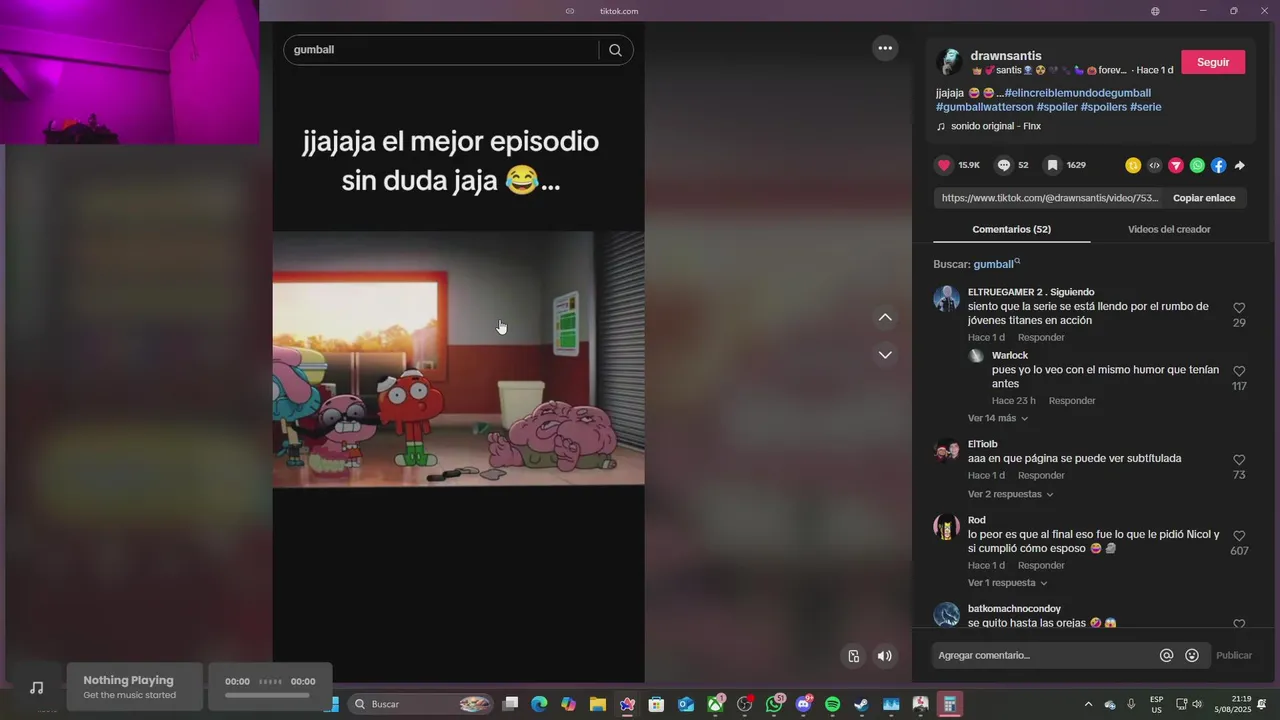Reply to Rod's comment
This screenshot has width=1280, height=720.
tap(1041, 566)
